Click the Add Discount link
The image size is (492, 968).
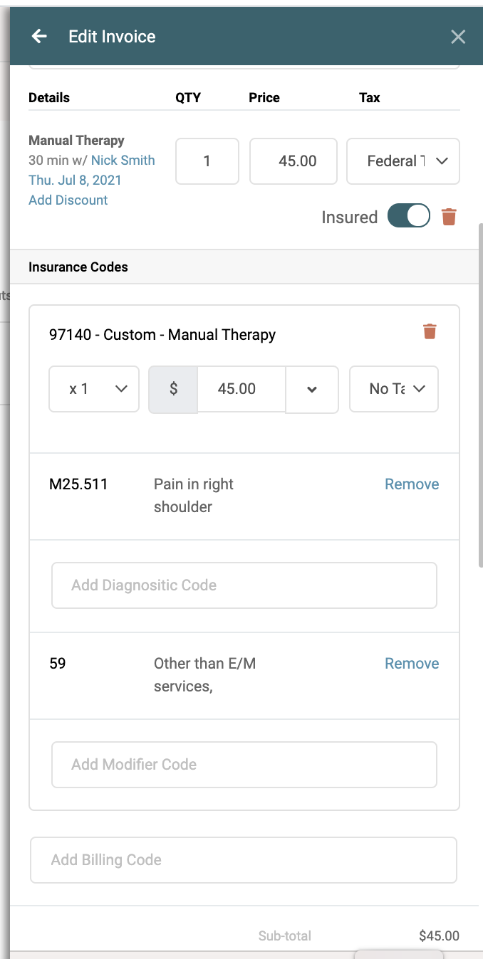tap(68, 200)
